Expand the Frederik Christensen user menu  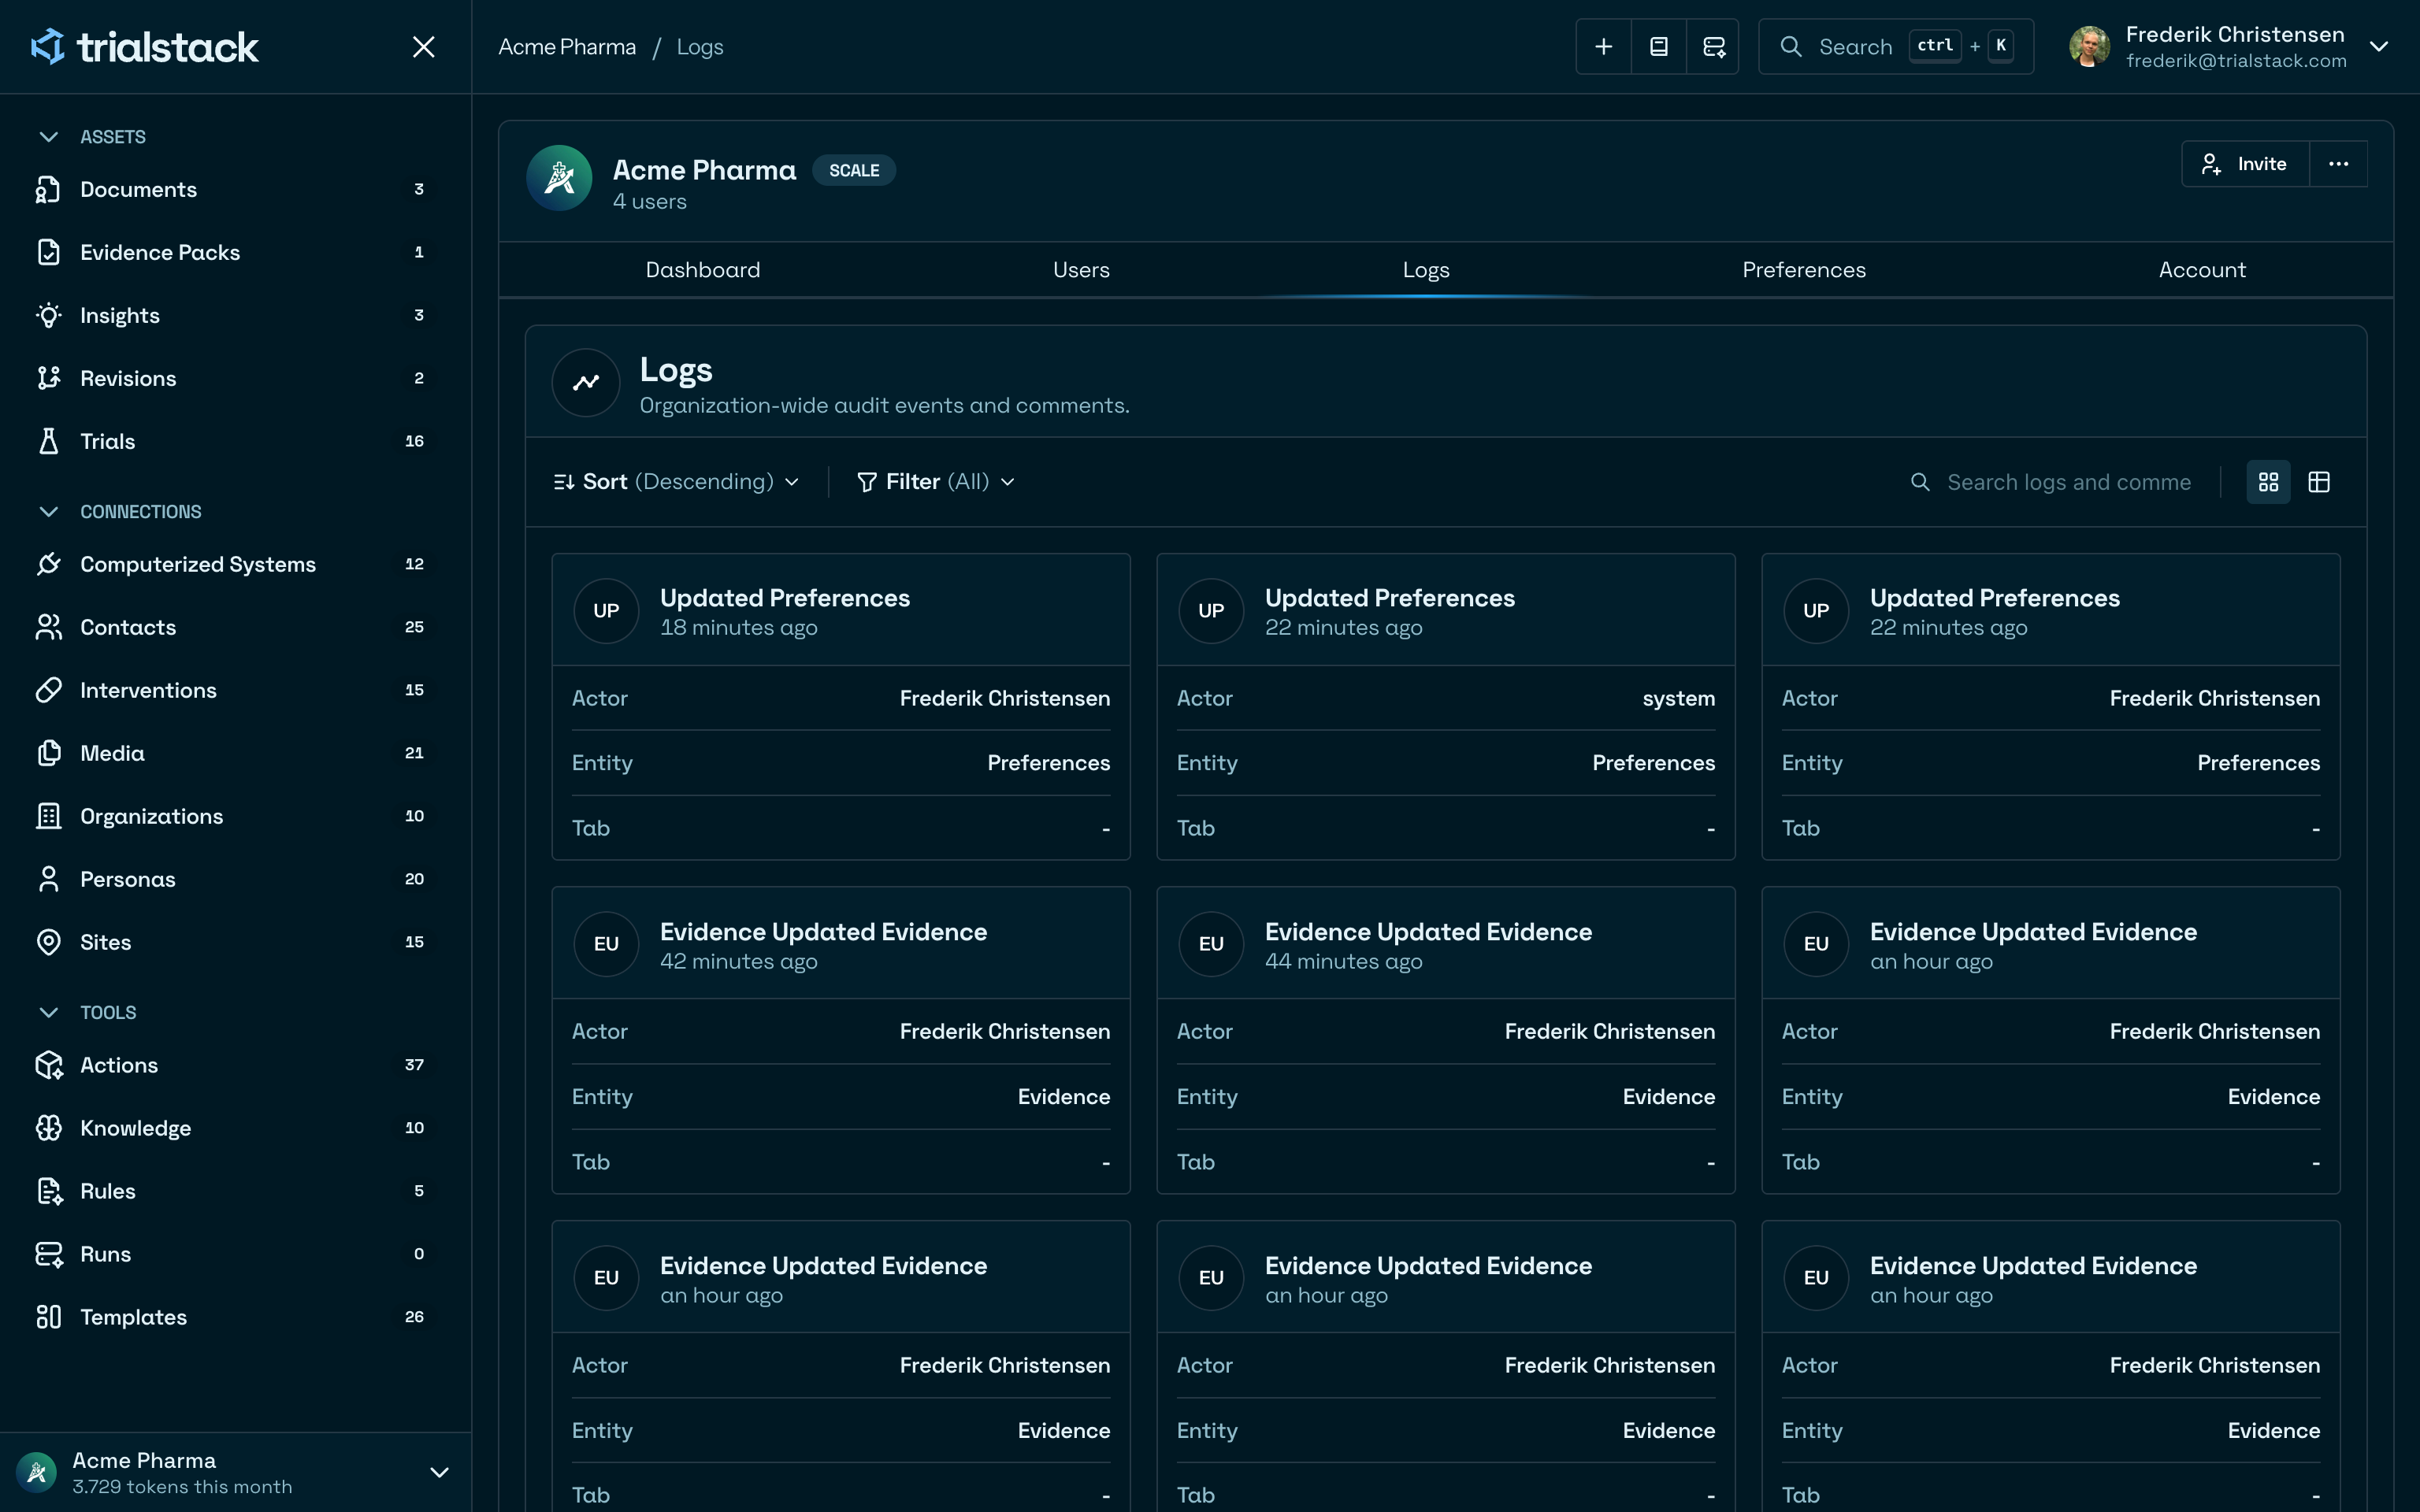pos(2379,47)
